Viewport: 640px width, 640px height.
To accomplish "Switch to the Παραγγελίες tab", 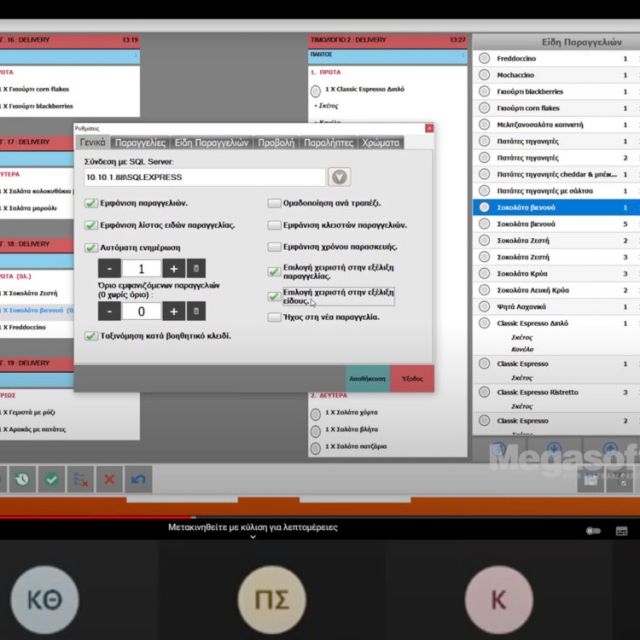I will click(x=140, y=143).
